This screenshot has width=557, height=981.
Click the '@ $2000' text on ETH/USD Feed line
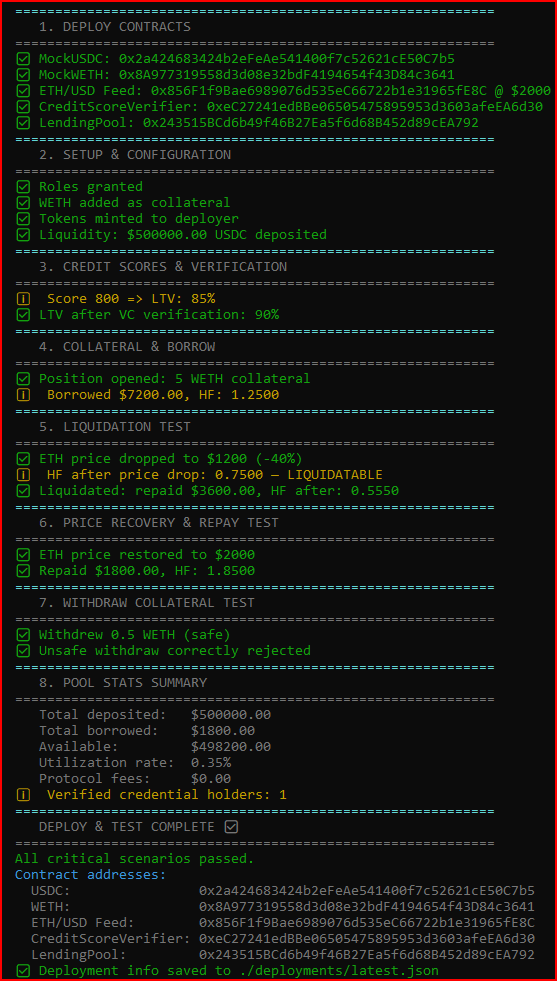[x=523, y=91]
